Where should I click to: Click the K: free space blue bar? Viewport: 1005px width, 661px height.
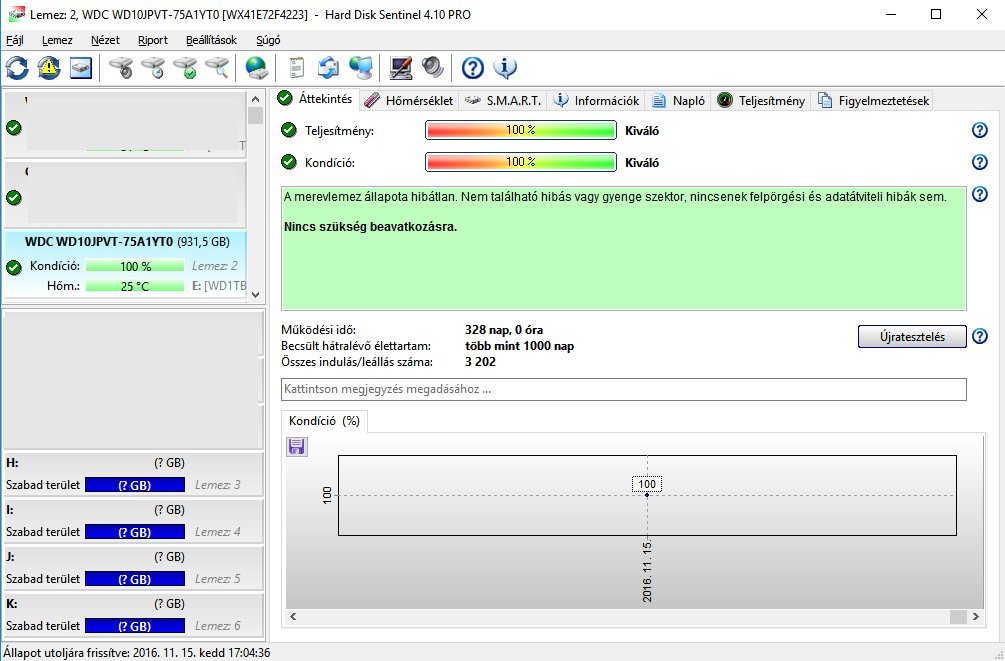pyautogui.click(x=135, y=626)
